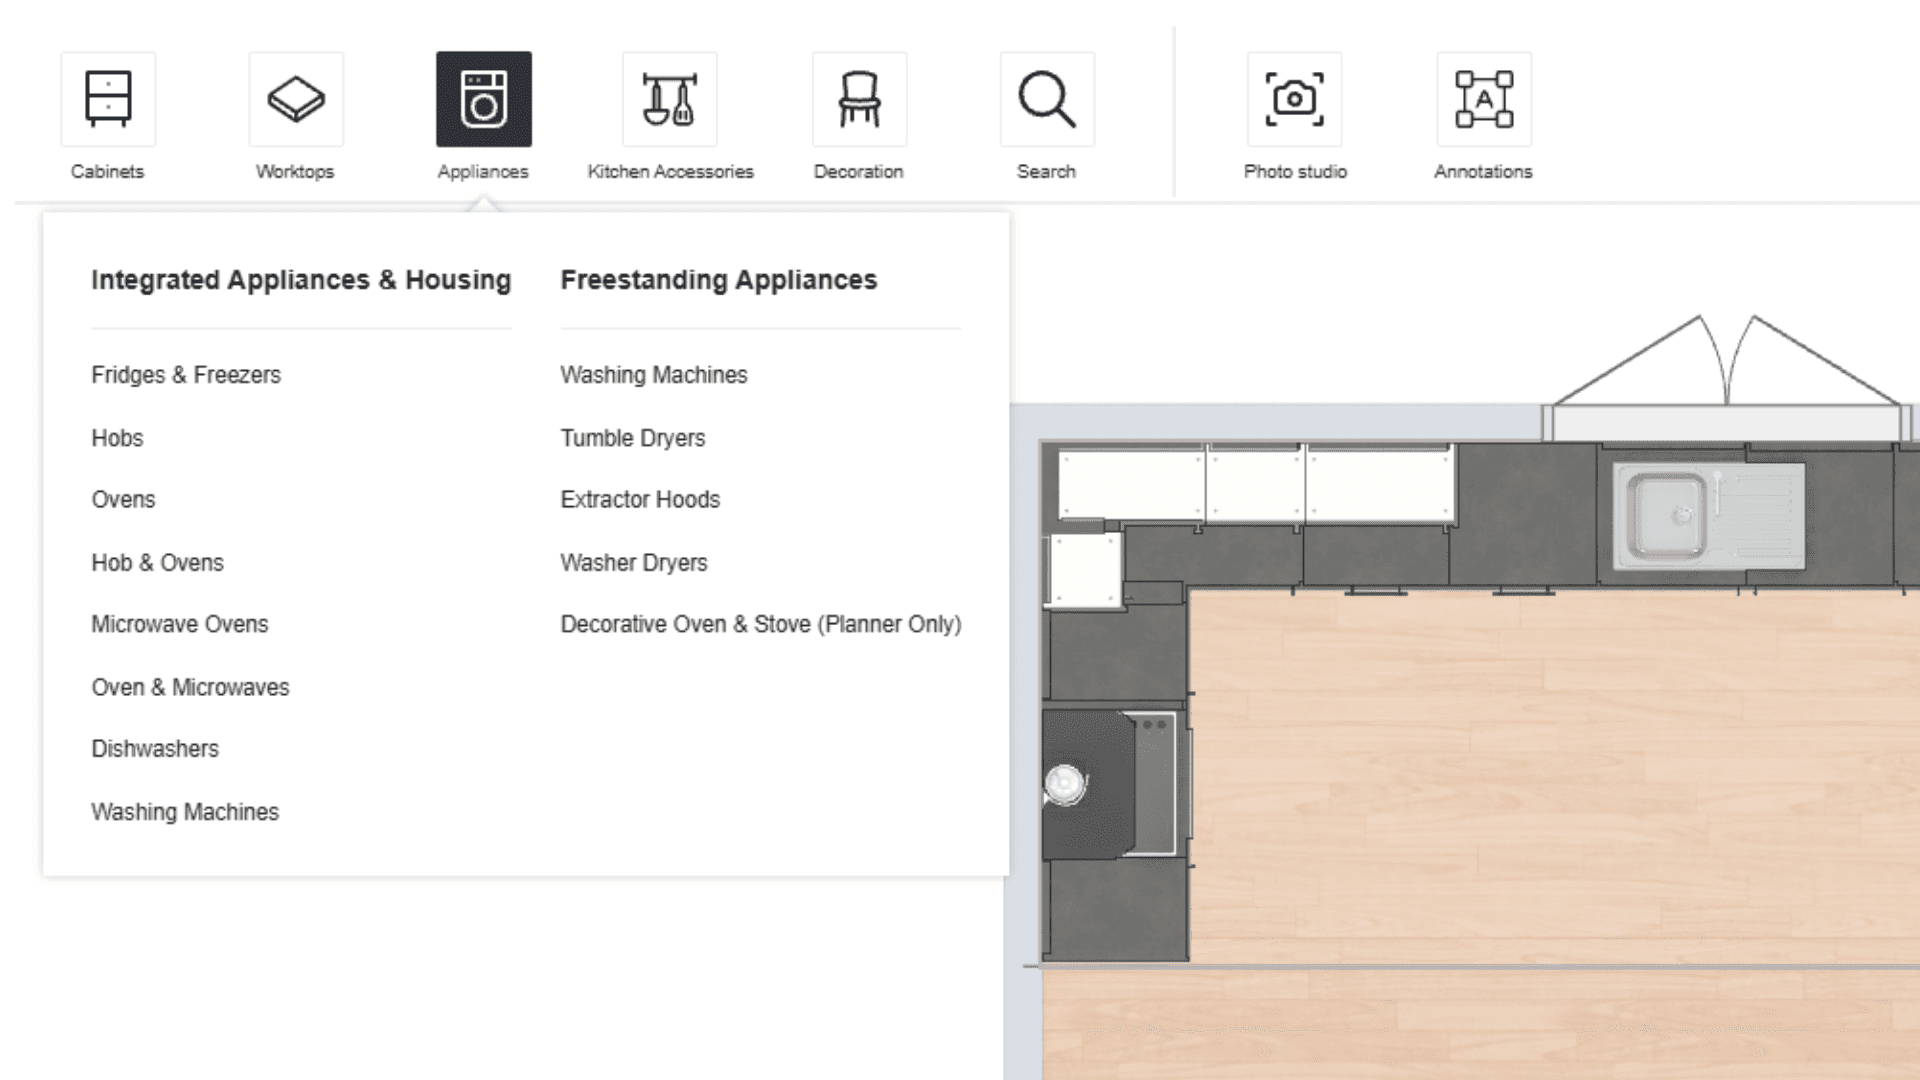Select the Decoration chair icon

[859, 99]
